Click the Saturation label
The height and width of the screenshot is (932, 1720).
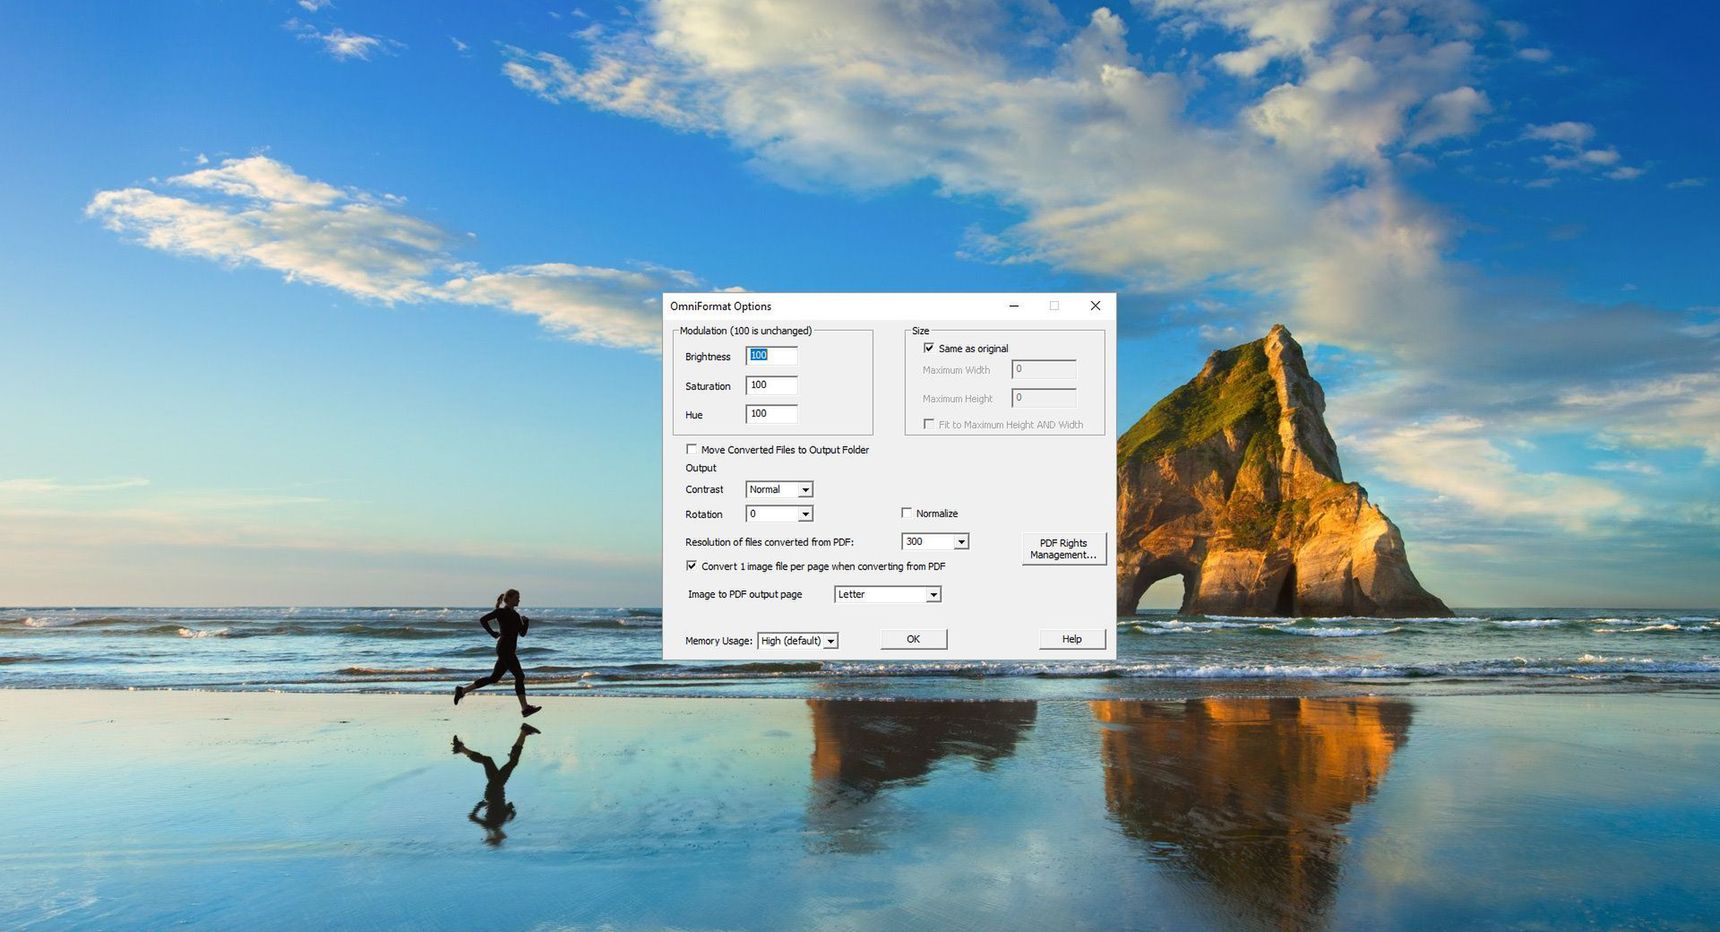point(708,386)
